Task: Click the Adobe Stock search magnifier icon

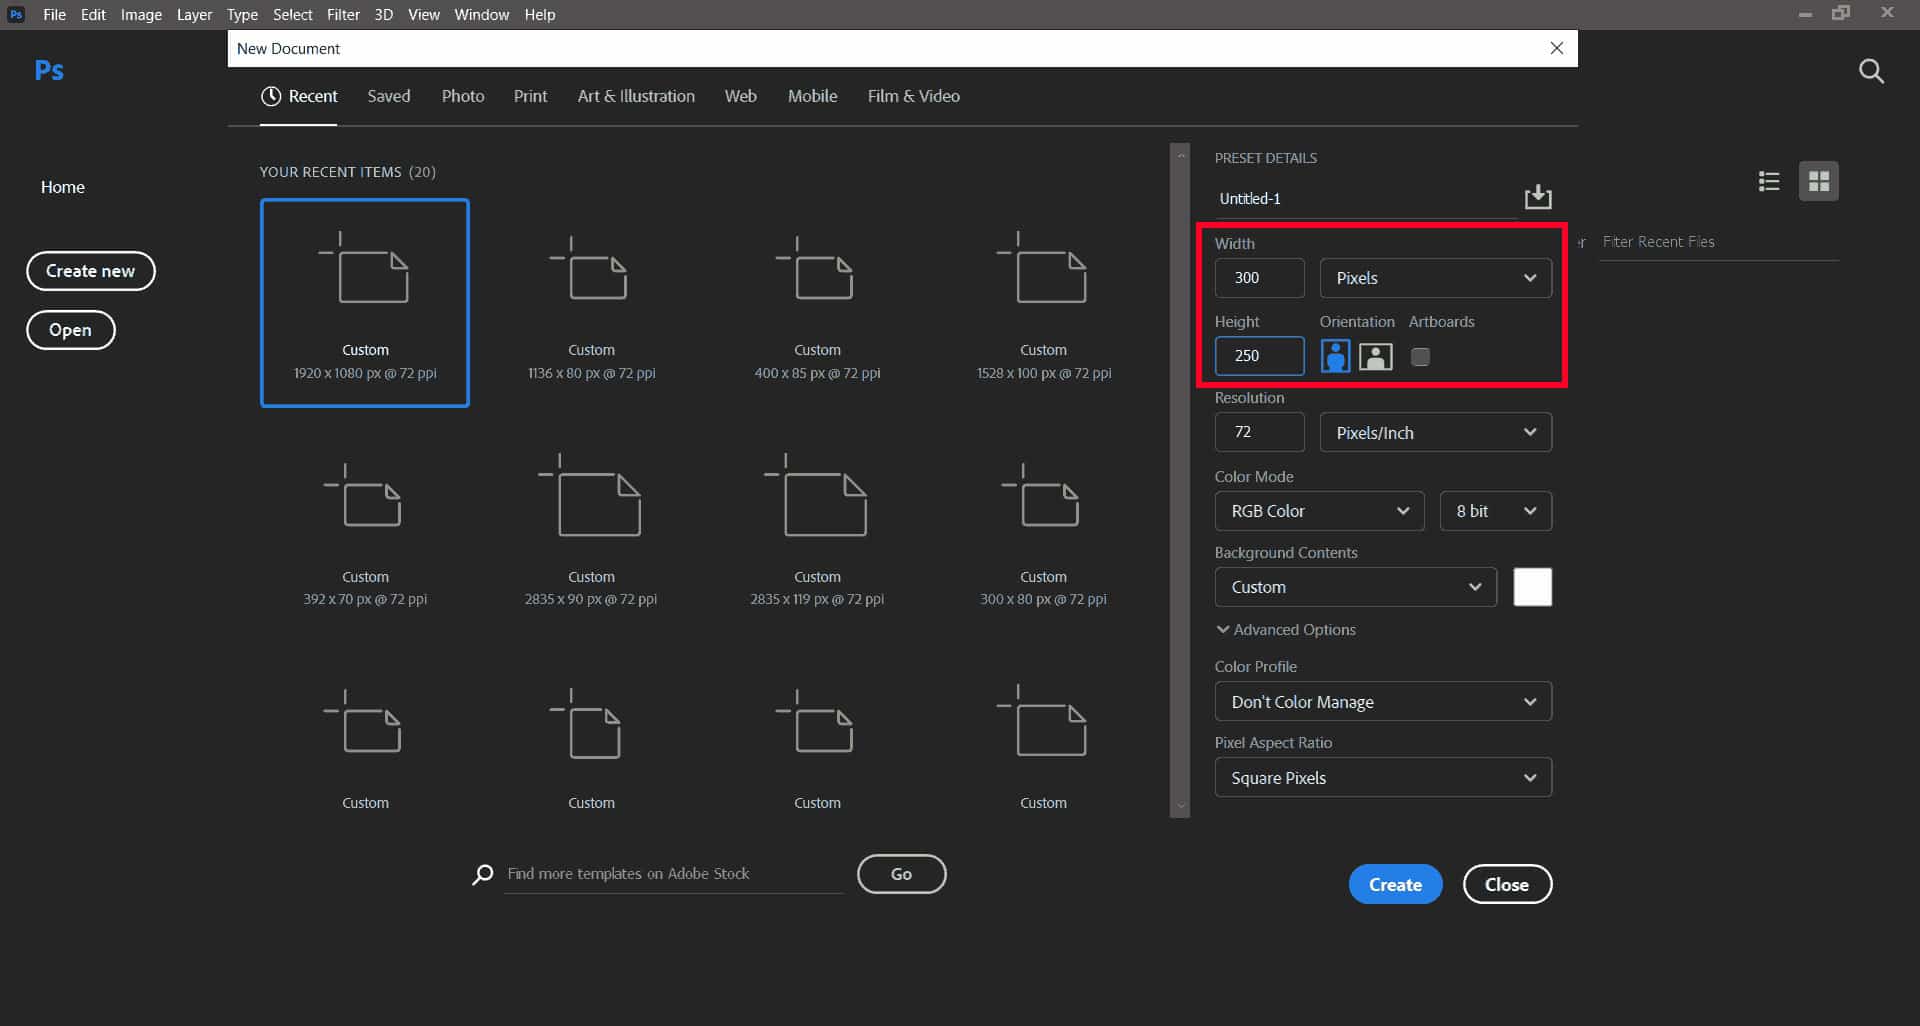Action: [483, 874]
